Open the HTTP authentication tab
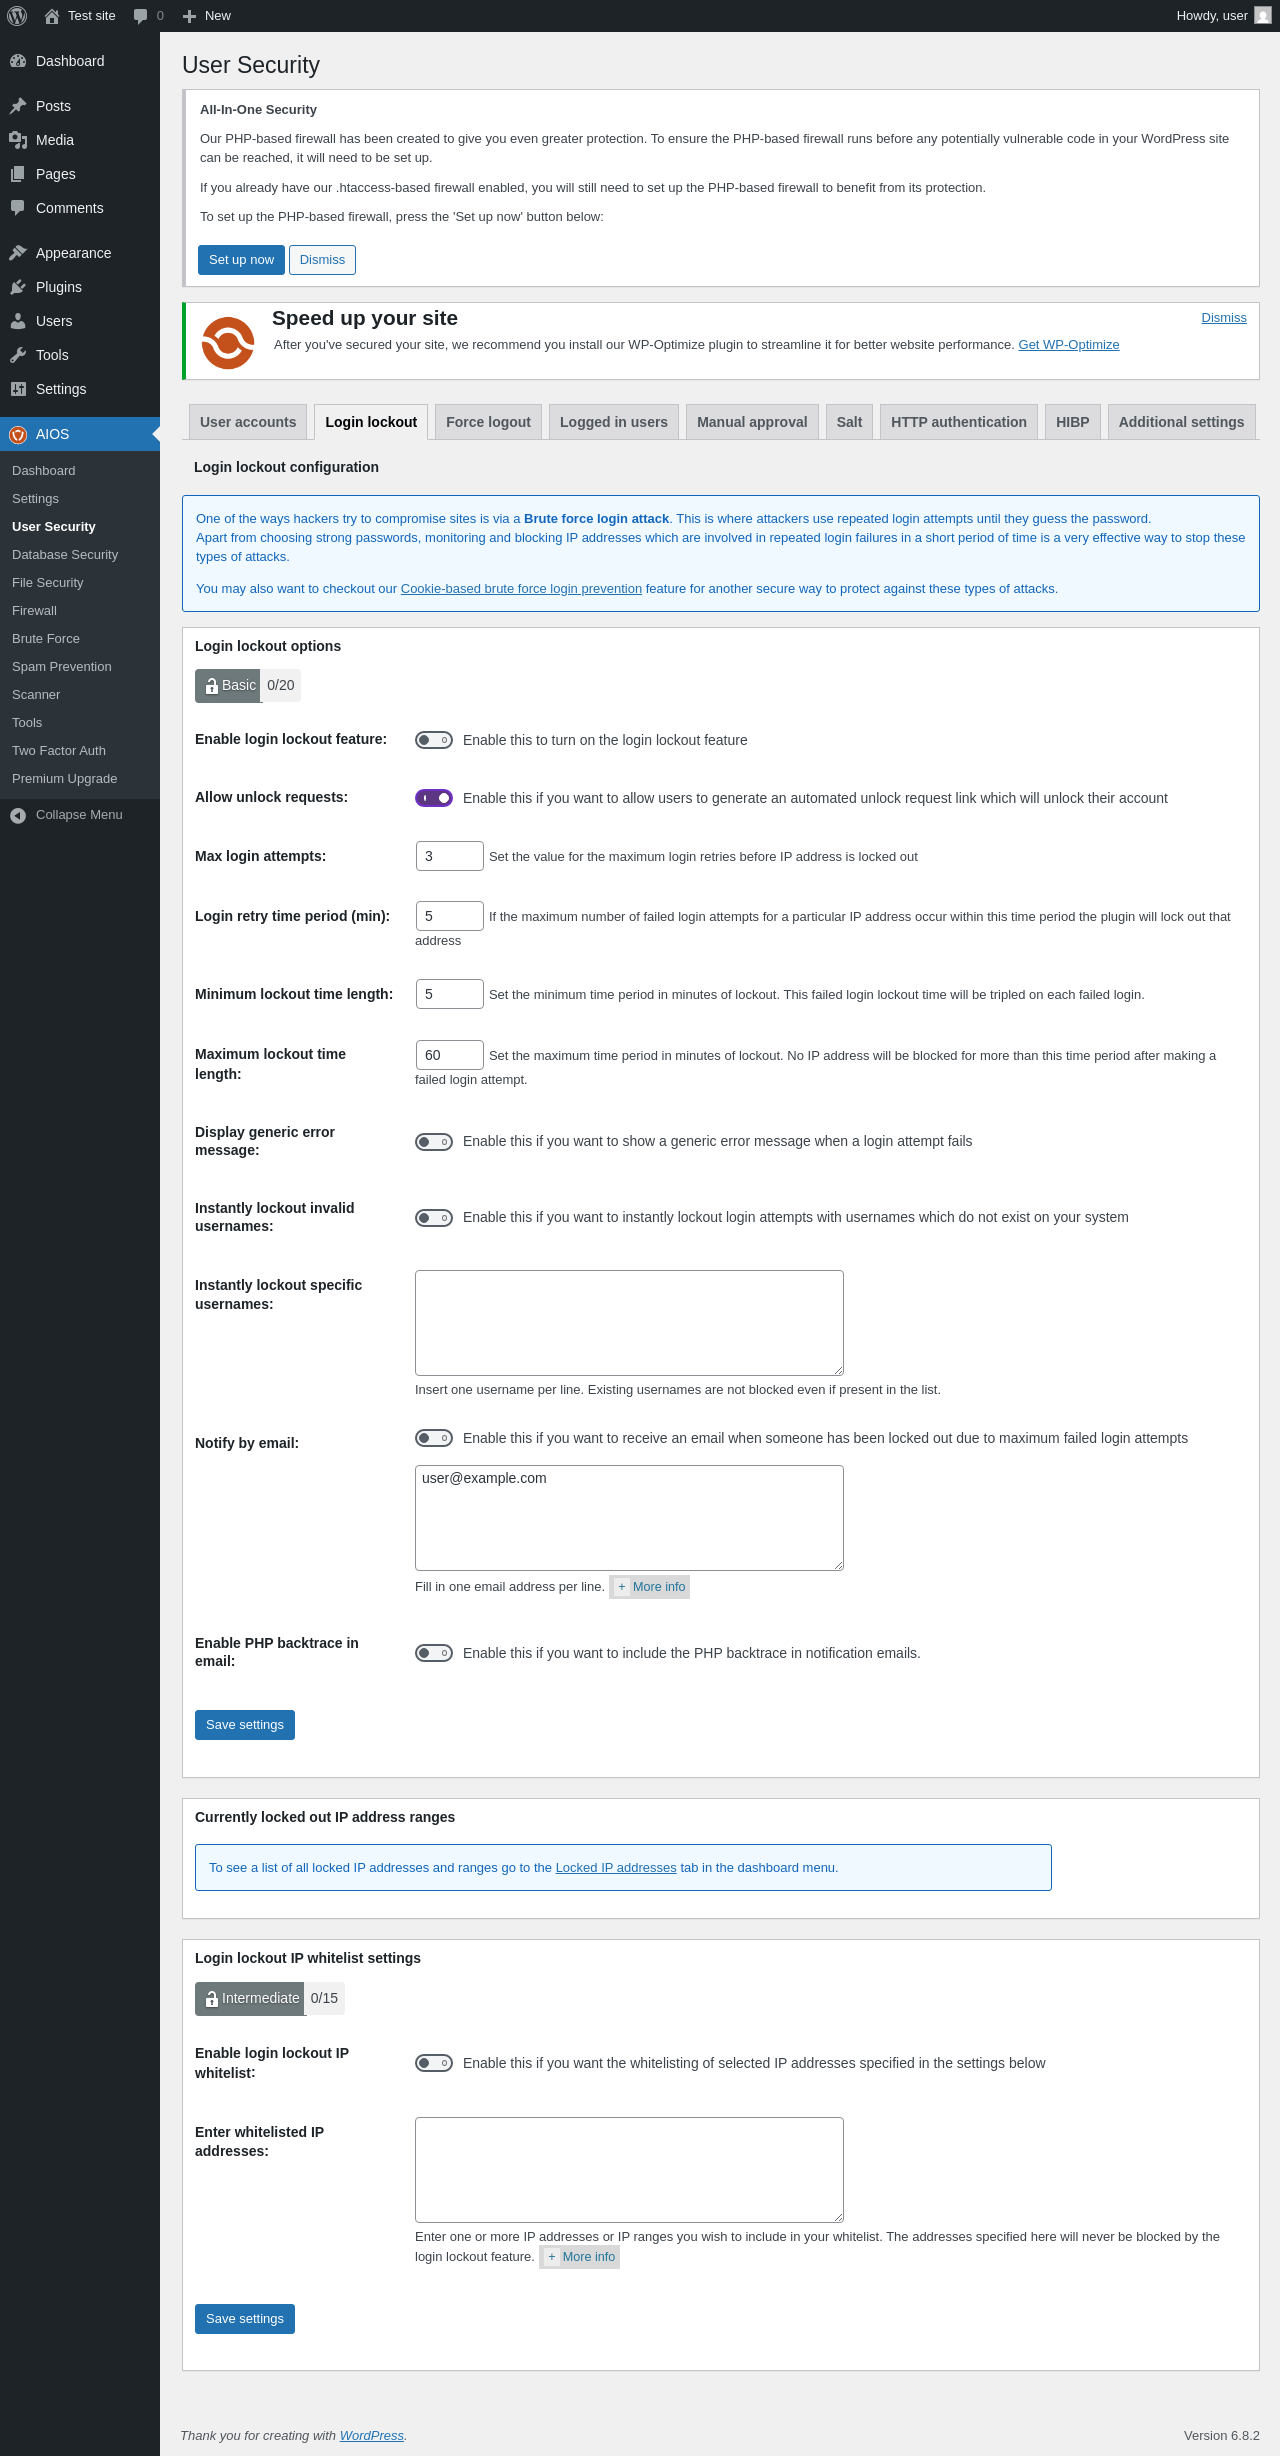Viewport: 1280px width, 2456px height. click(959, 422)
